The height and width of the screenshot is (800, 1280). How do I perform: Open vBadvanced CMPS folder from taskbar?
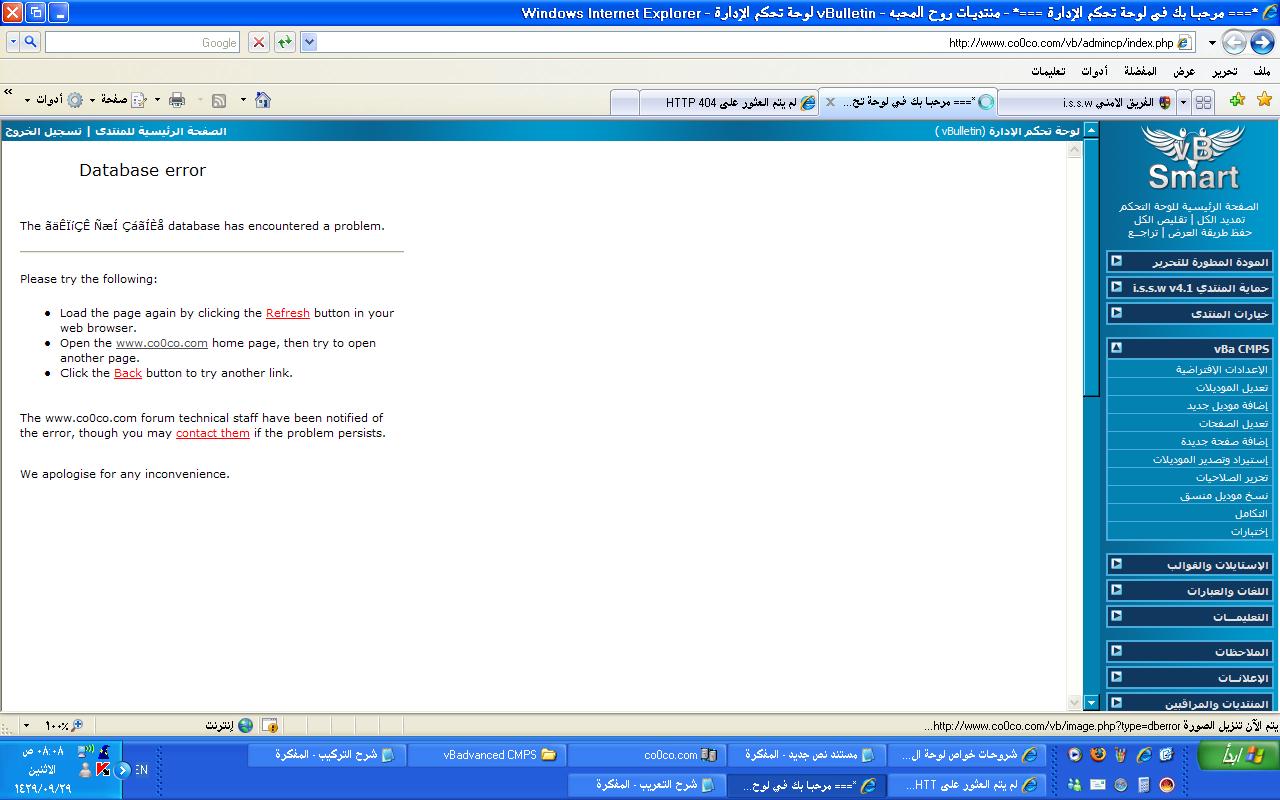coord(488,755)
